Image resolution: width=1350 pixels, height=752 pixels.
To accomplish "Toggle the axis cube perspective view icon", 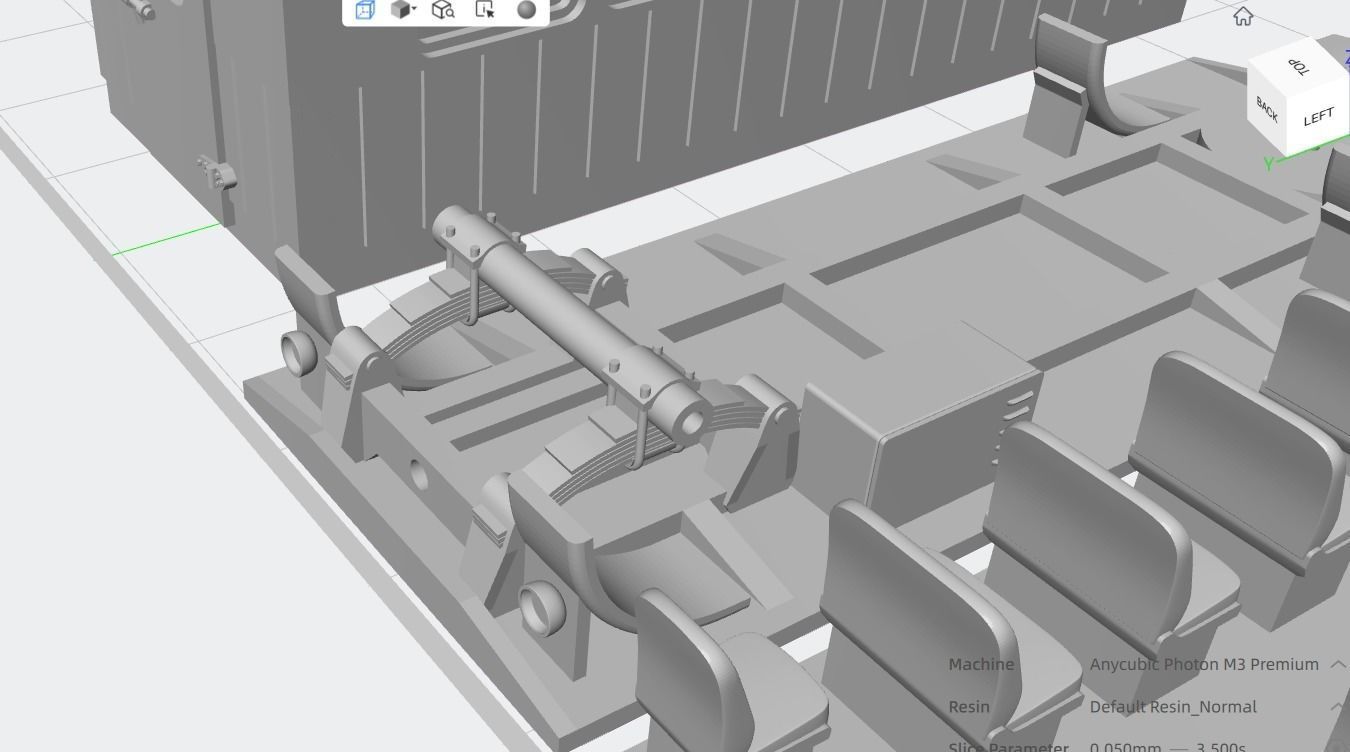I will coord(365,10).
